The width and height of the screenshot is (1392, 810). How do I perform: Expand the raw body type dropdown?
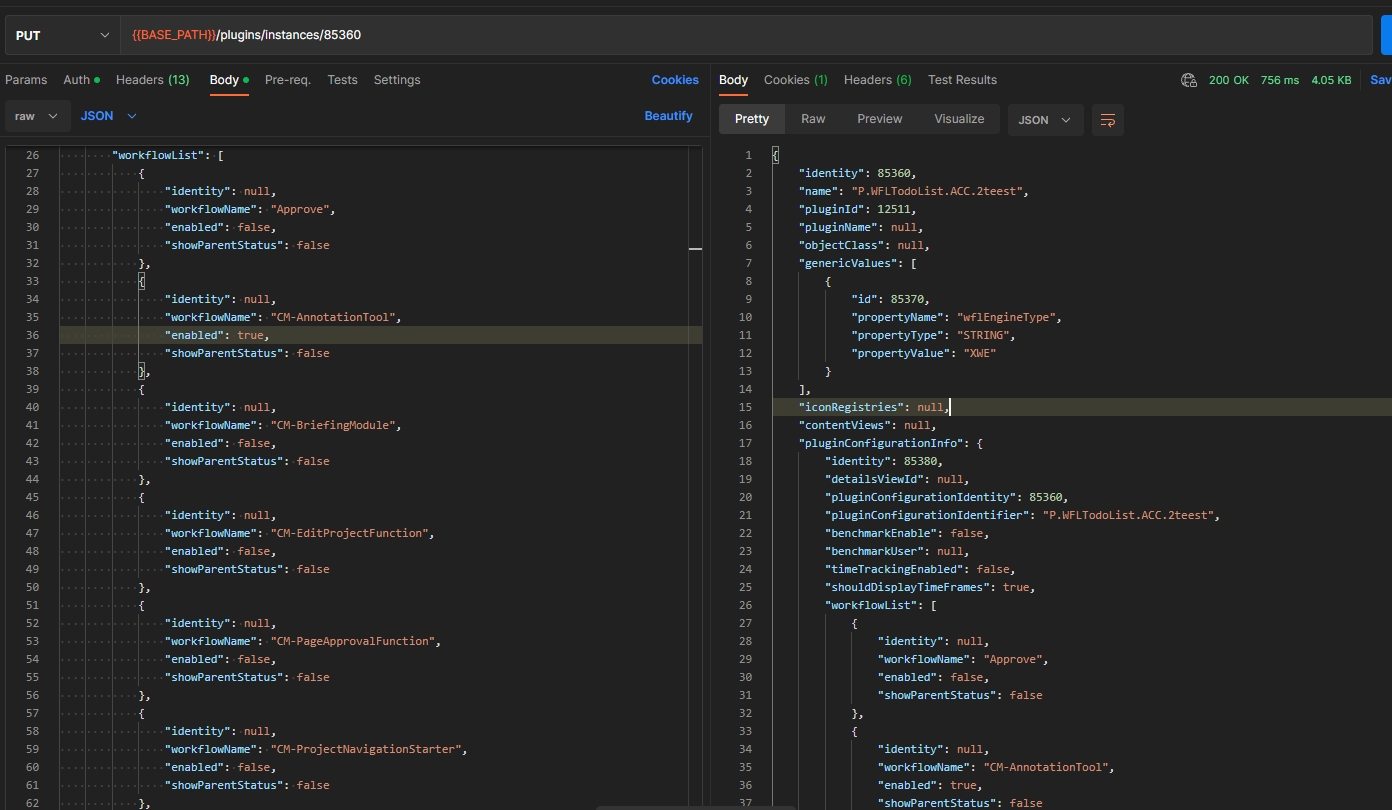click(37, 116)
